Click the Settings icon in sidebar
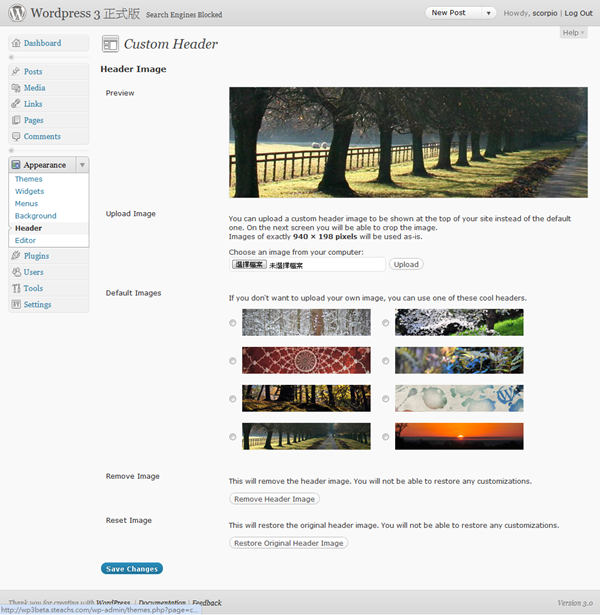This screenshot has height=615, width=600. (x=16, y=304)
